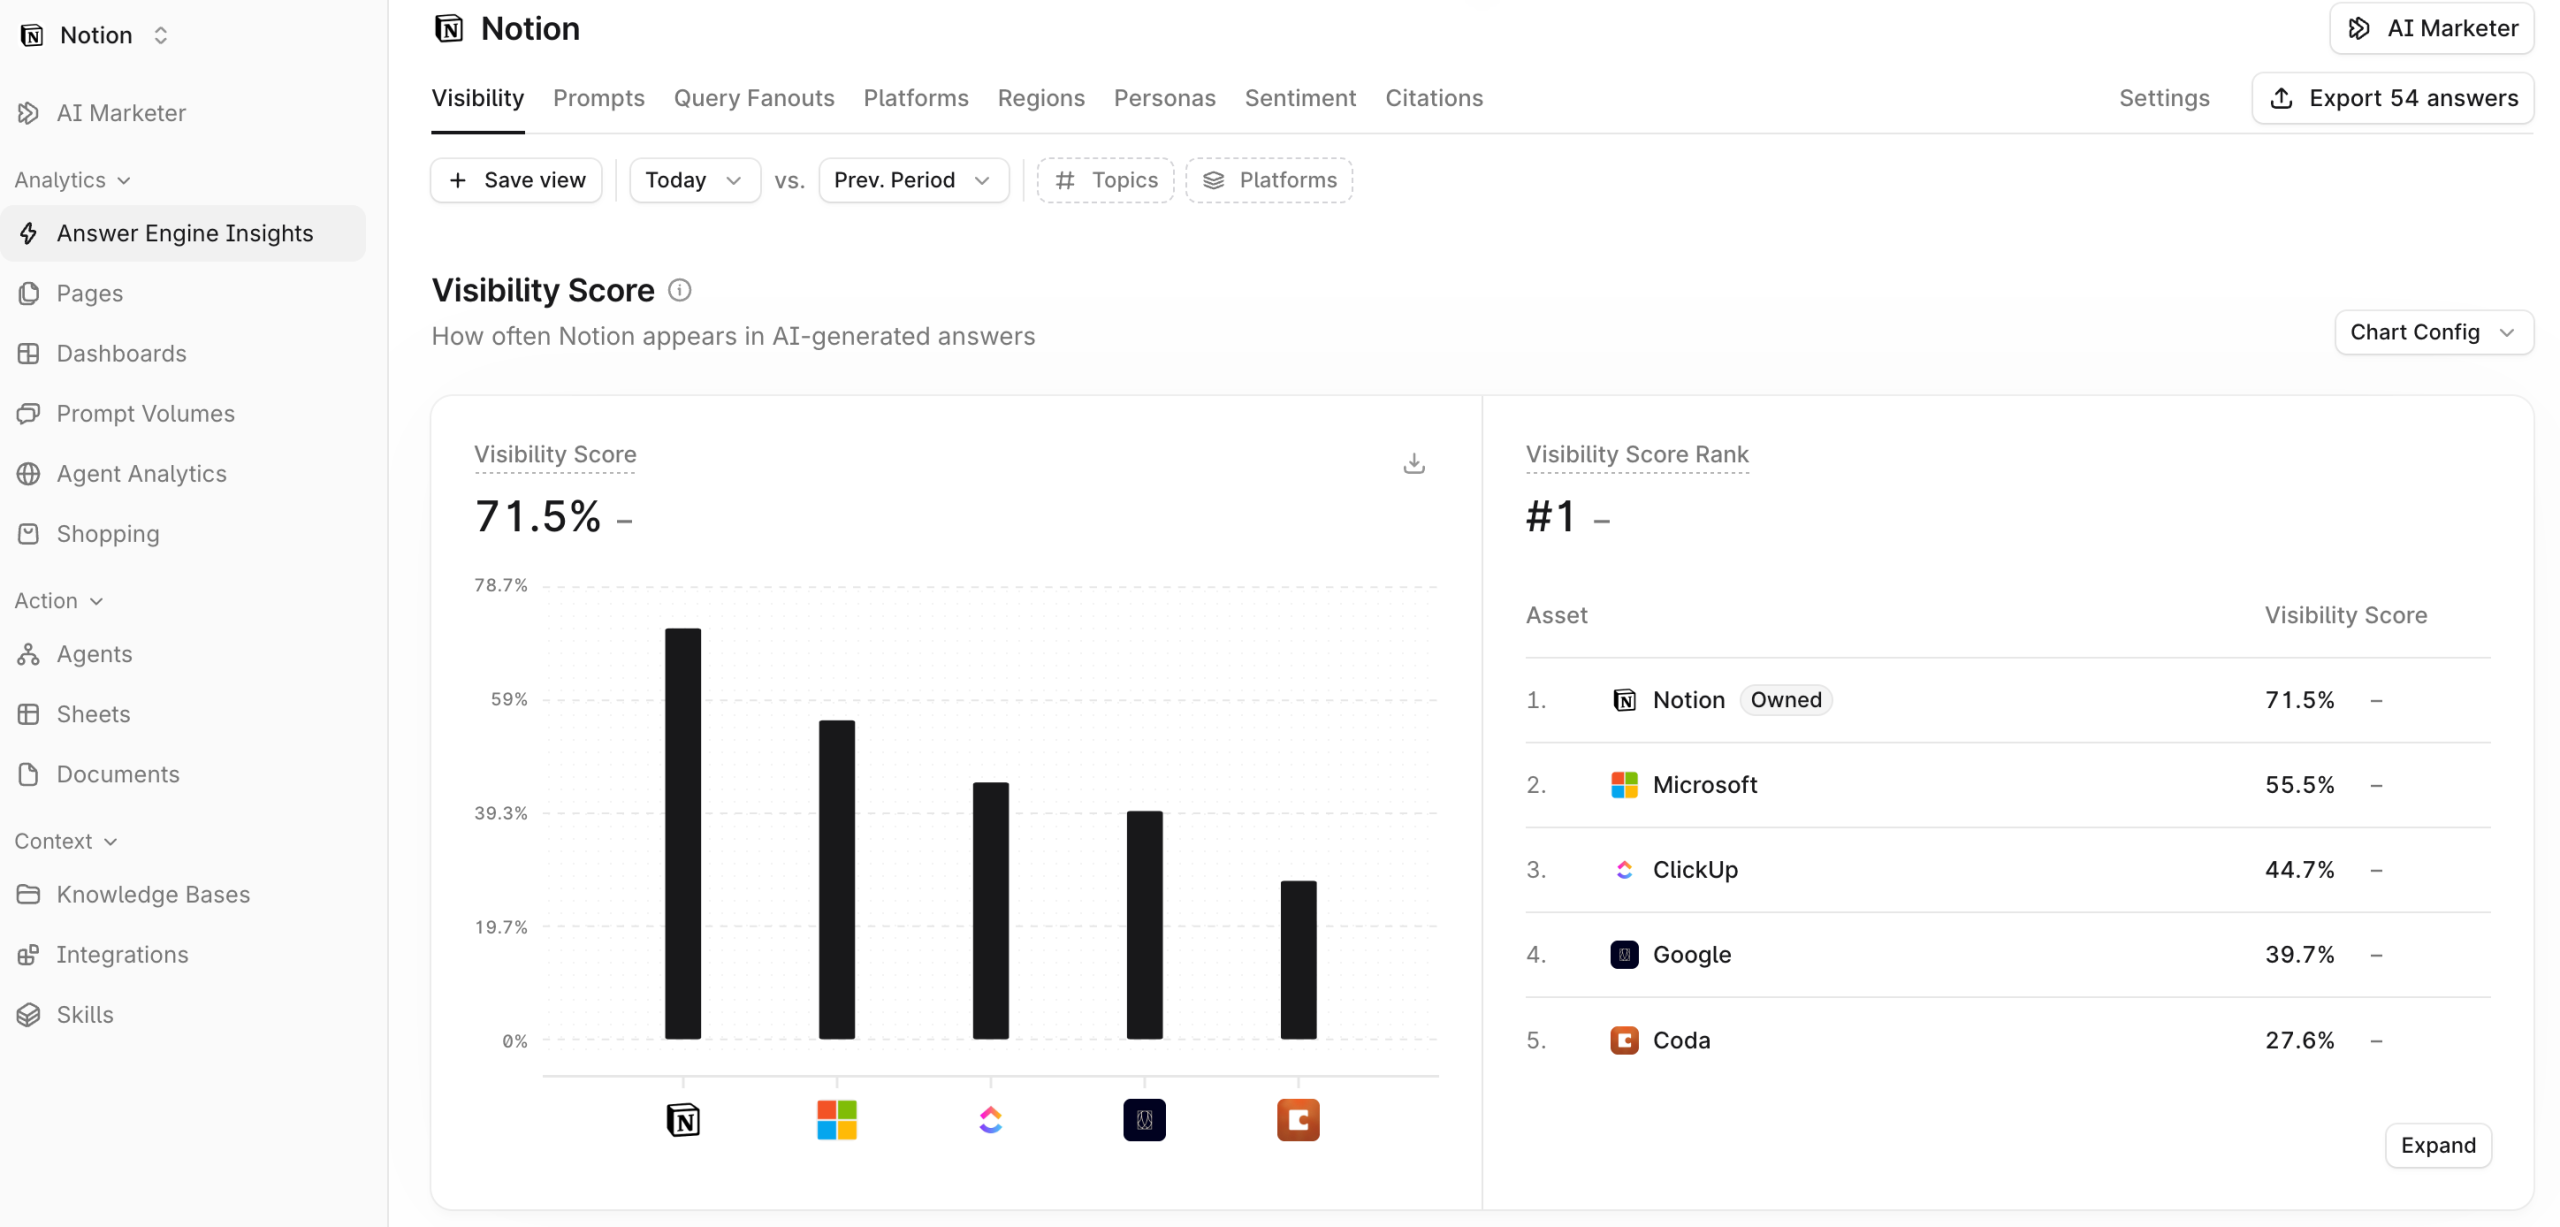This screenshot has width=2560, height=1227.
Task: Switch to the Visibility tab
Action: [477, 98]
